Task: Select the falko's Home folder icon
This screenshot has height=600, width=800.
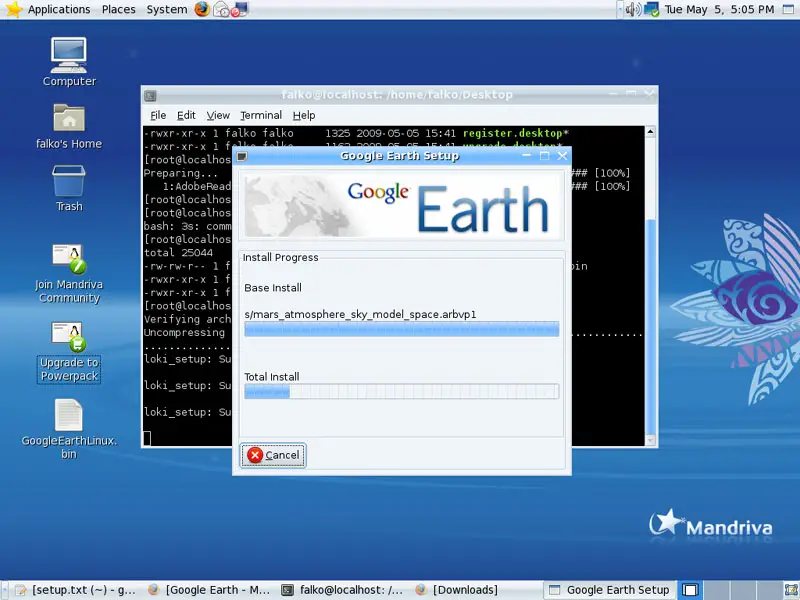Action: click(x=69, y=127)
